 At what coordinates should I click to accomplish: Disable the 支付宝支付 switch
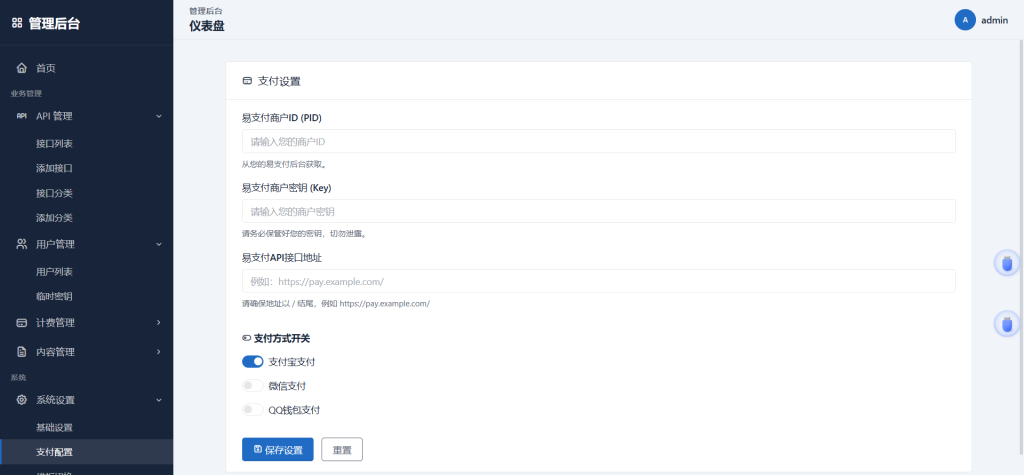click(x=253, y=361)
